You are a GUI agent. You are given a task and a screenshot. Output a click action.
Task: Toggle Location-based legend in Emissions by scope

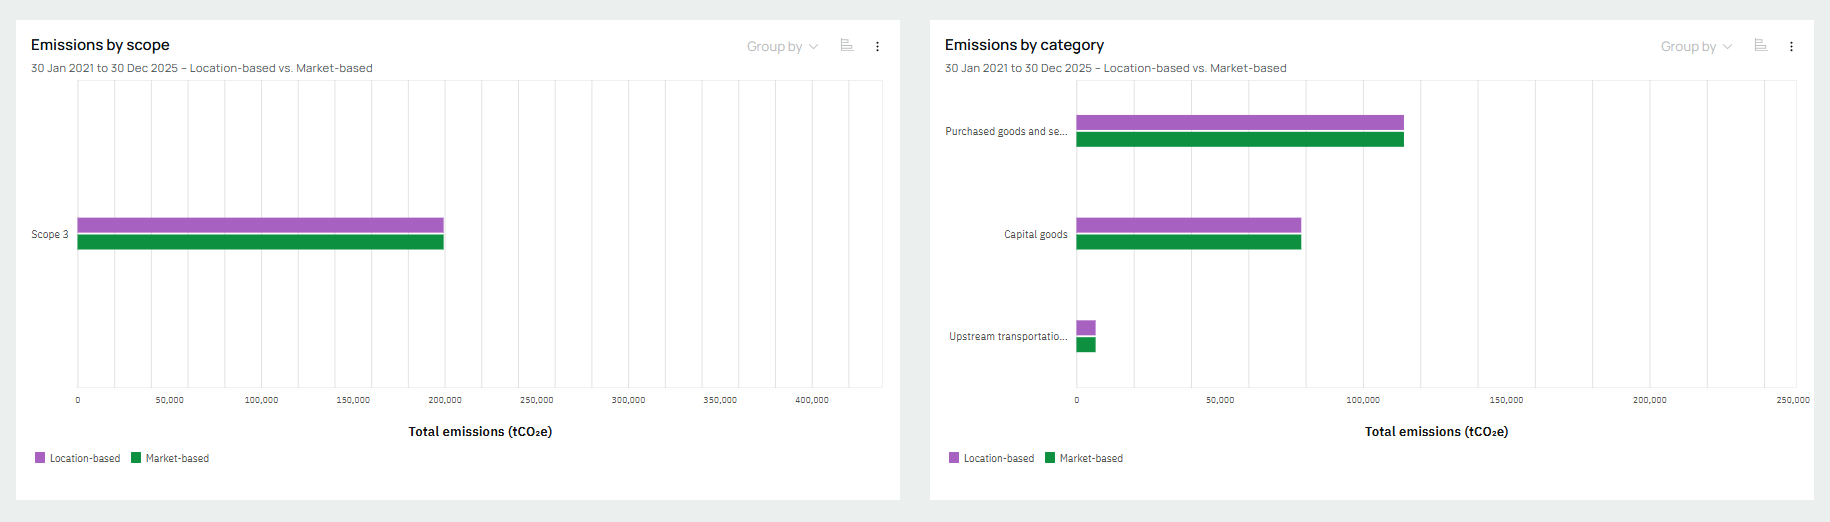pos(77,458)
